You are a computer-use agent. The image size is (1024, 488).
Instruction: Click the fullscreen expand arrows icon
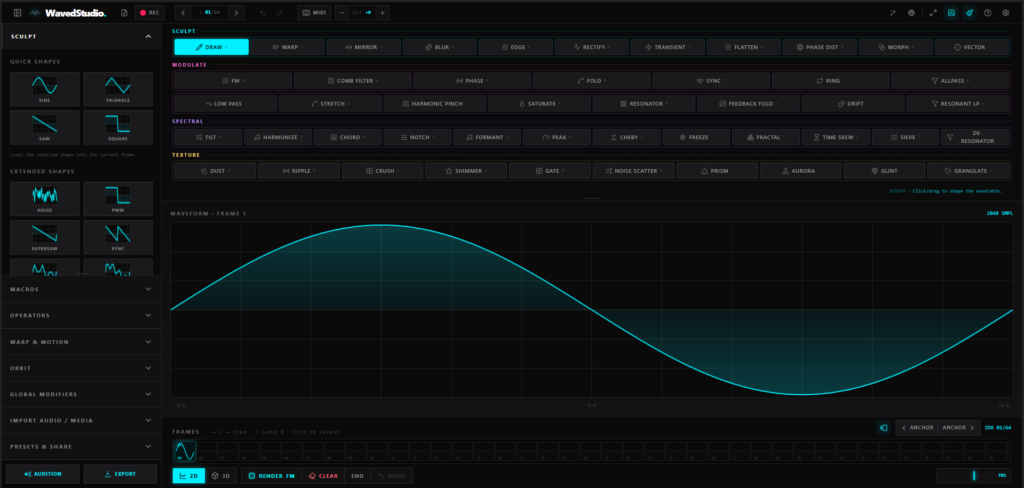pyautogui.click(x=933, y=12)
